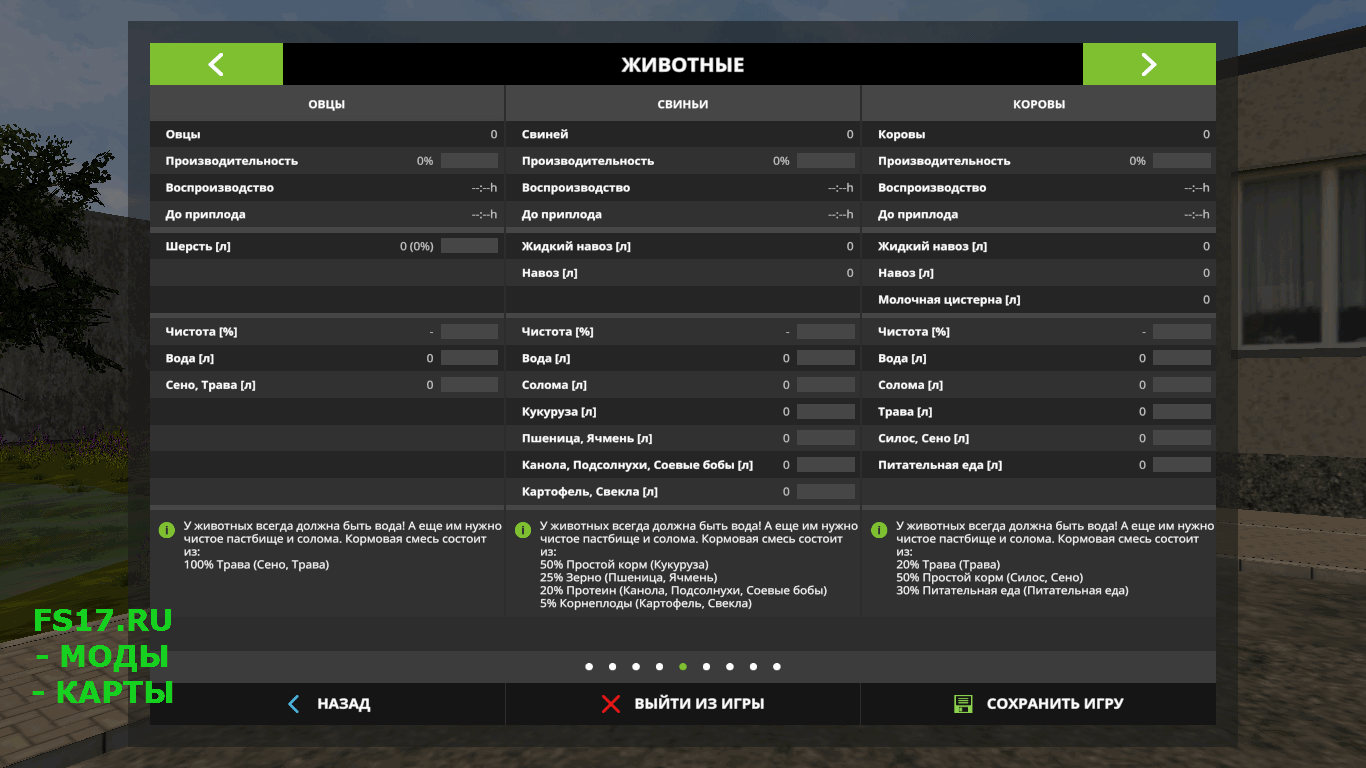
Task: Select the sixth page indicator dot
Action: [706, 666]
